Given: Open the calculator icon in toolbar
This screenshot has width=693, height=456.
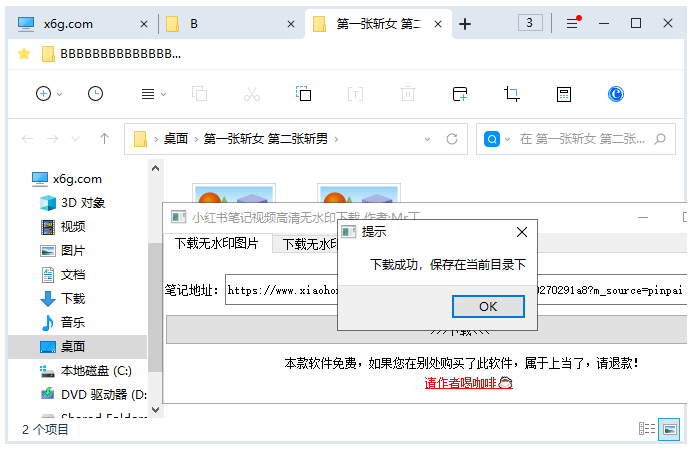Looking at the screenshot, I should (x=564, y=93).
